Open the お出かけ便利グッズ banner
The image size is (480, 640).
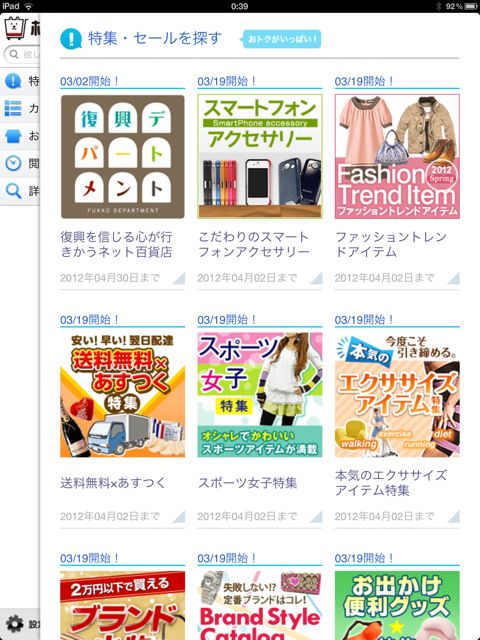(x=397, y=605)
